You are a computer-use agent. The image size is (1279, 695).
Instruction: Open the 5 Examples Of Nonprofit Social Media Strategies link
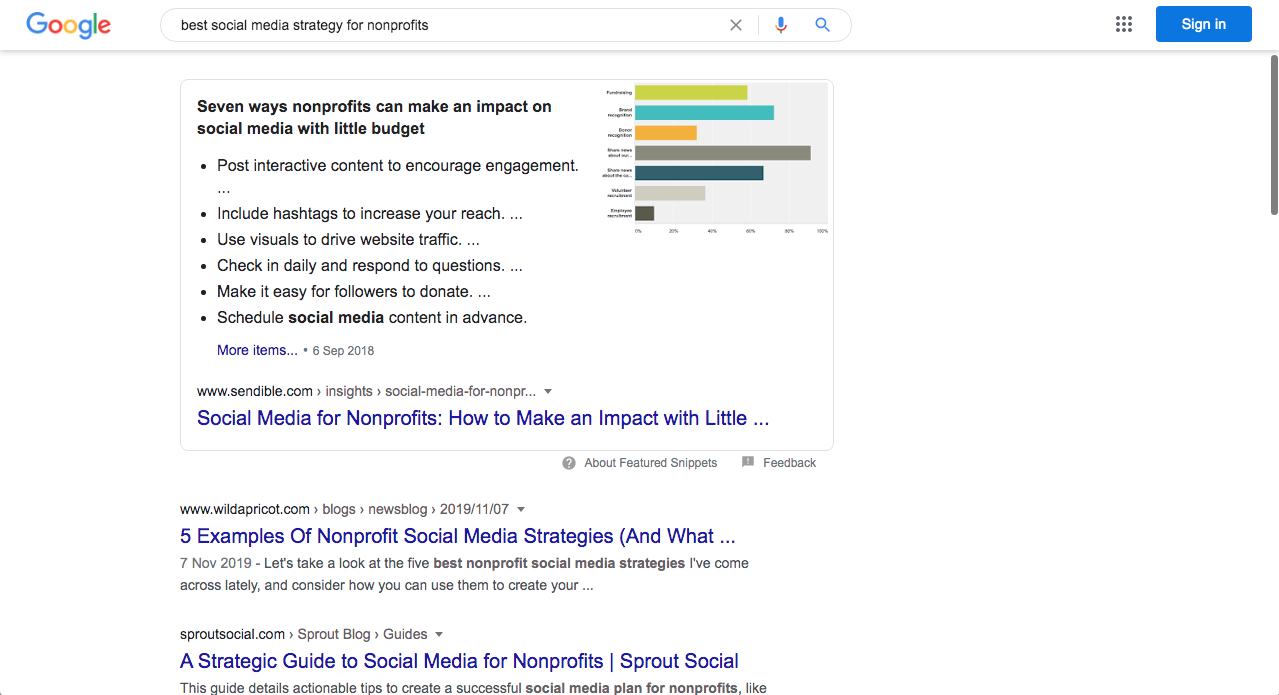(458, 536)
